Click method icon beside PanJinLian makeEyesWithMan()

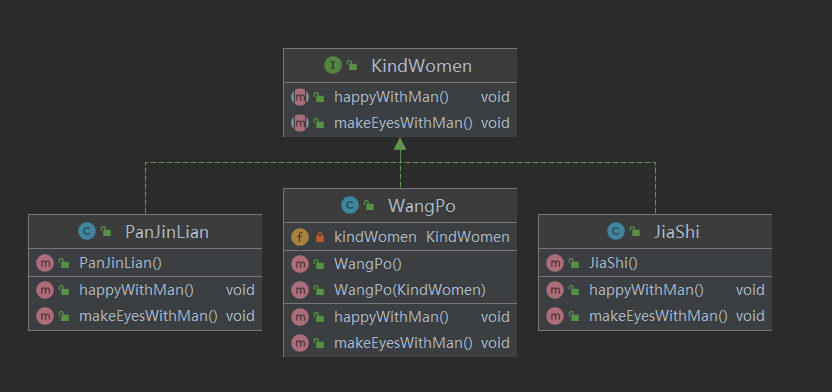point(45,316)
